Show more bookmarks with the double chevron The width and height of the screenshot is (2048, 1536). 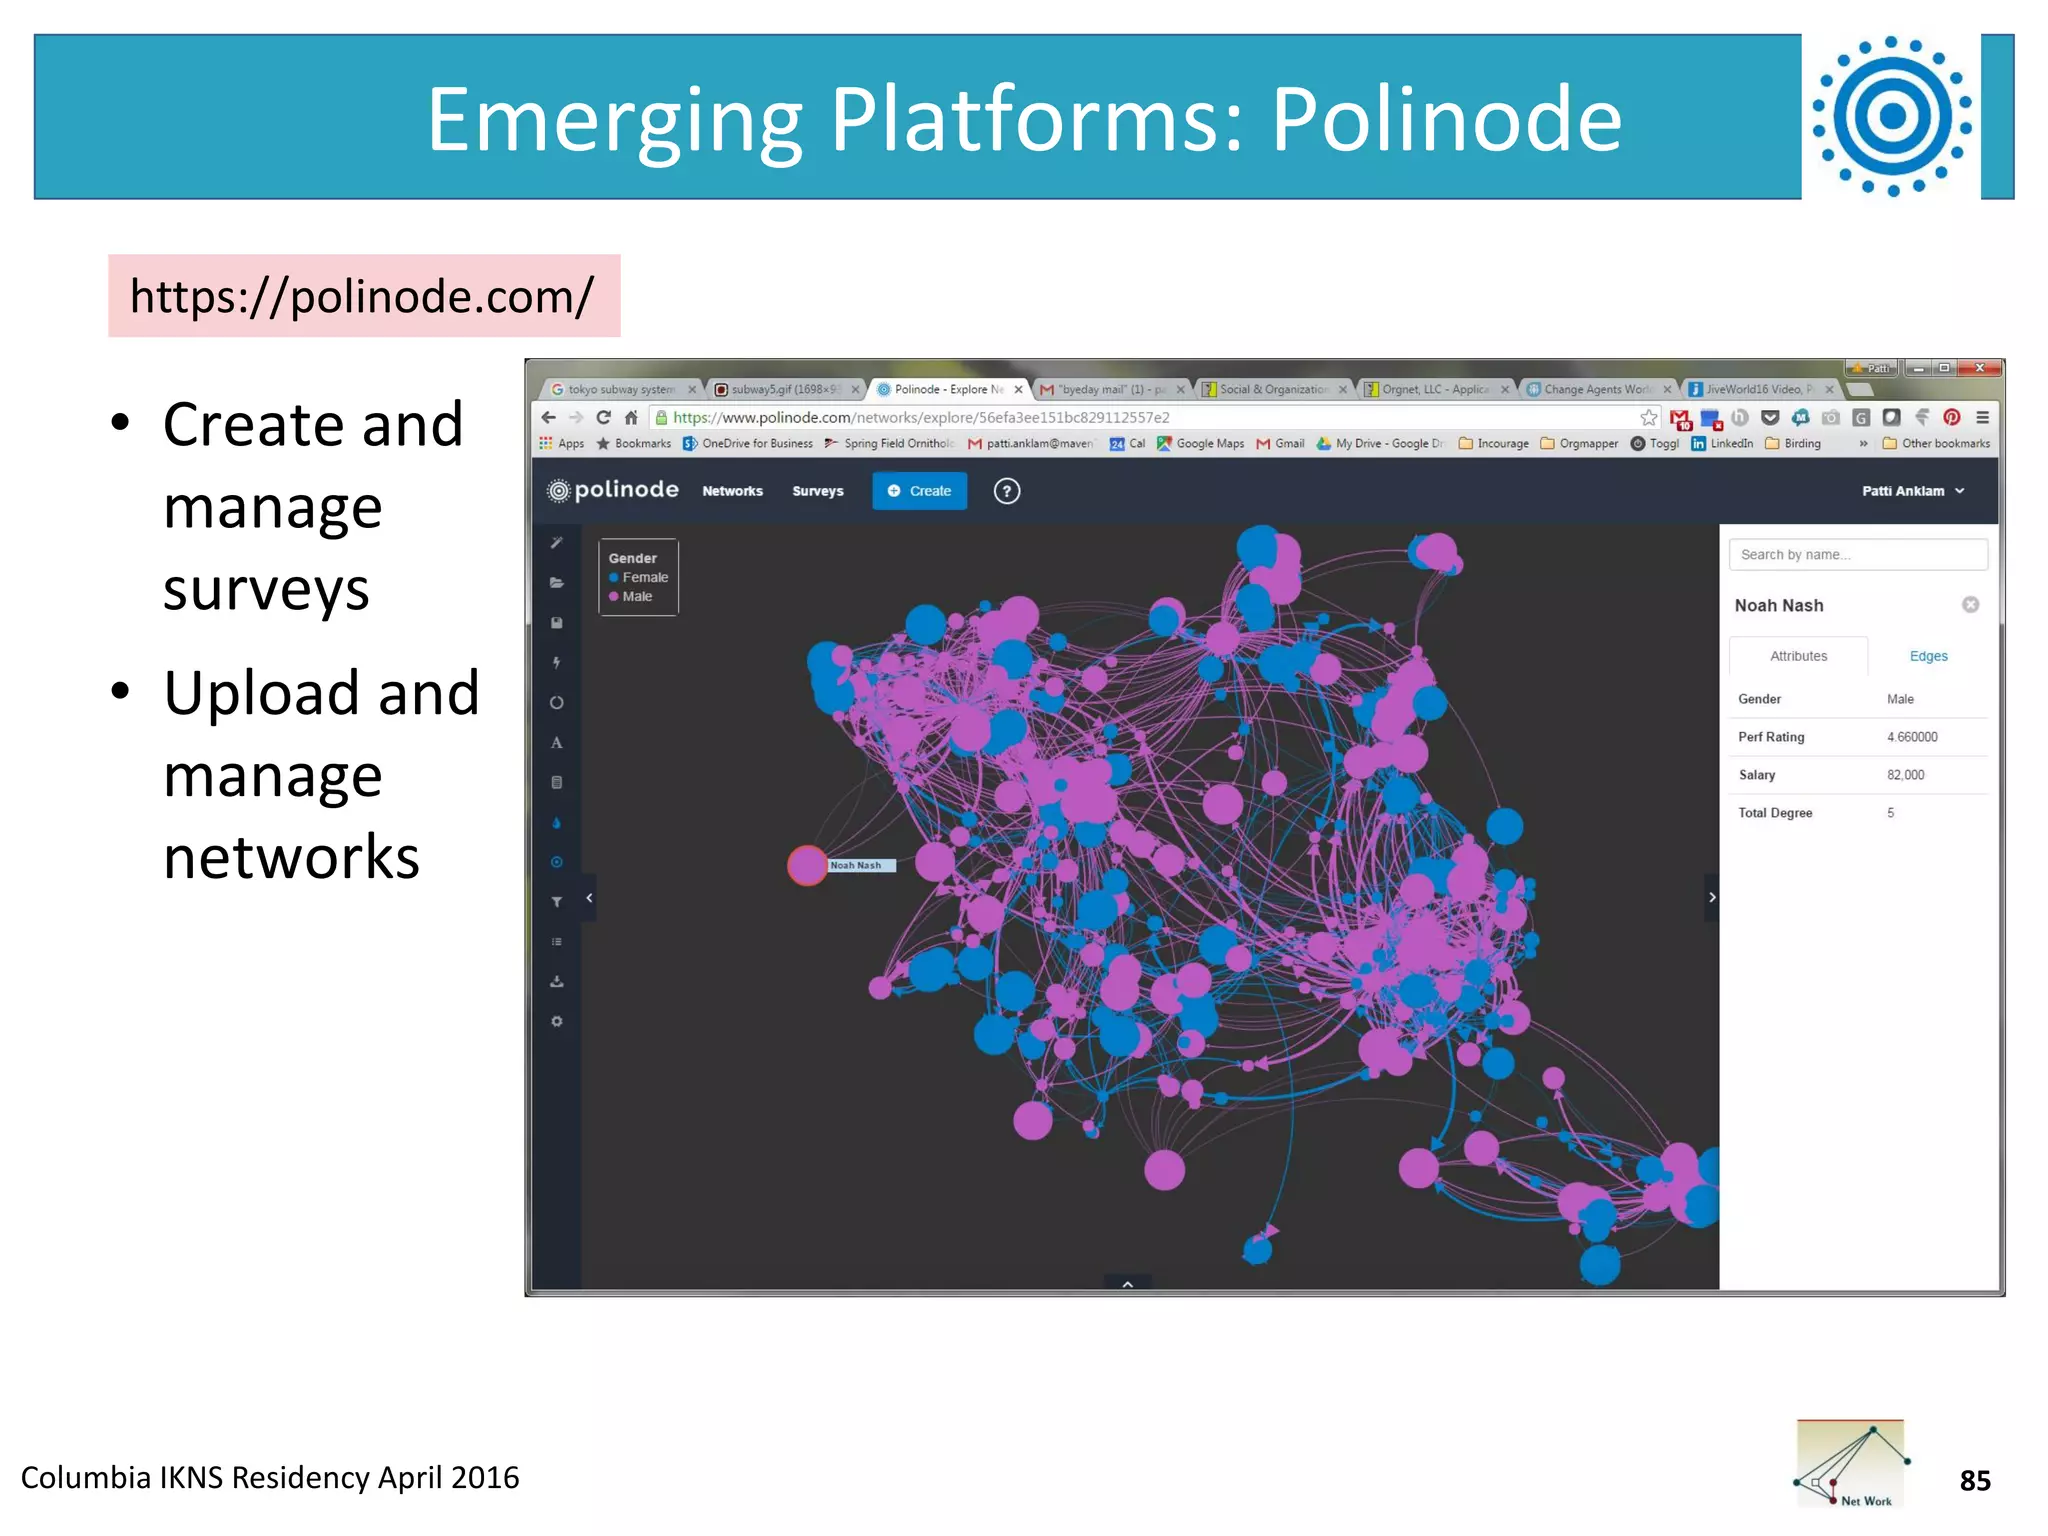(1864, 444)
